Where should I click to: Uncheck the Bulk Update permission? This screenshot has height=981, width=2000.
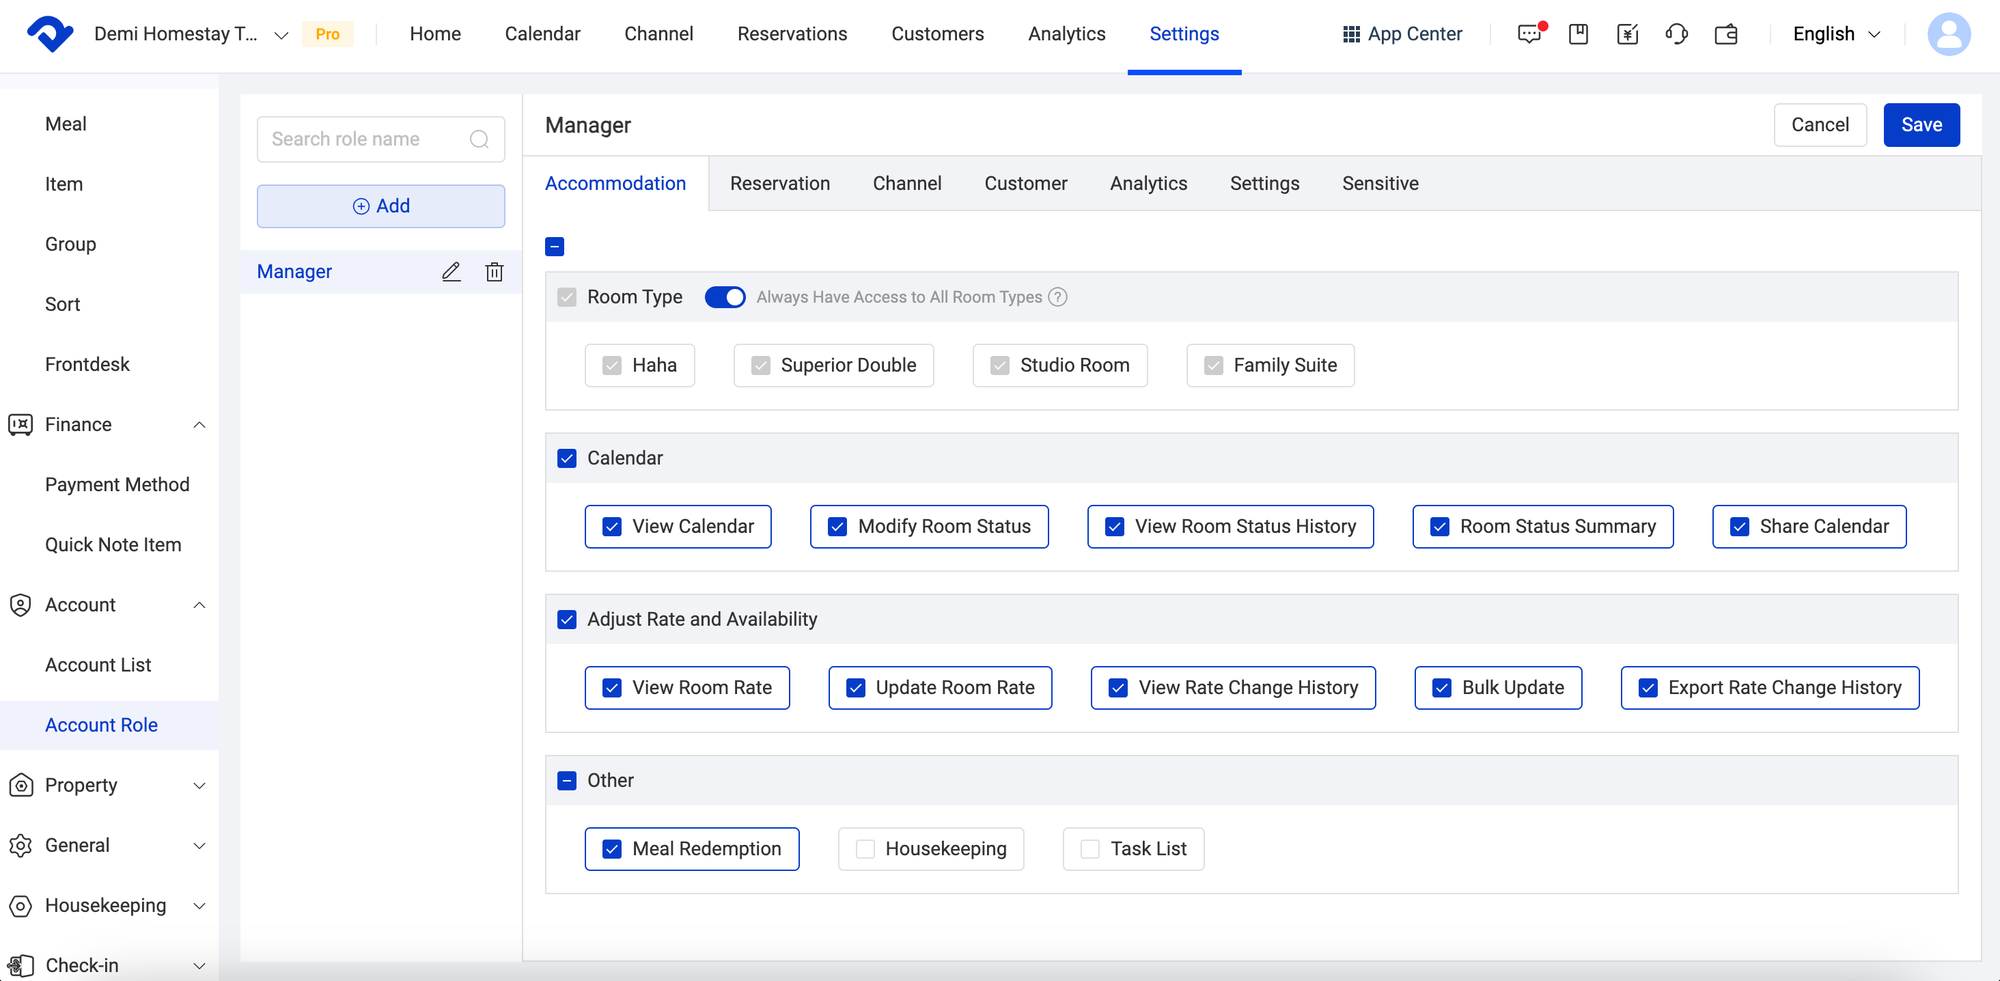point(1441,687)
